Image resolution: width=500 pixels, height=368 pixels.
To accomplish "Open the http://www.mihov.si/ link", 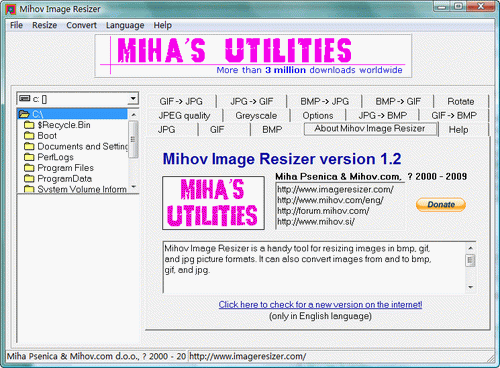I will (x=316, y=221).
